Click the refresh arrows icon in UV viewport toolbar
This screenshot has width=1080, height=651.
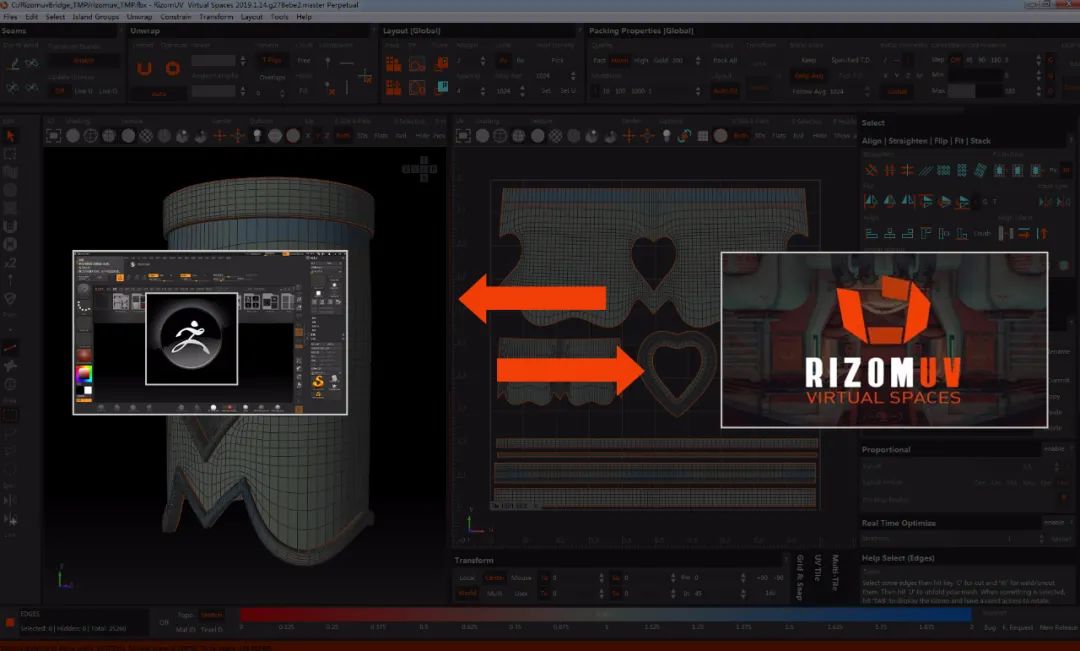(684, 136)
